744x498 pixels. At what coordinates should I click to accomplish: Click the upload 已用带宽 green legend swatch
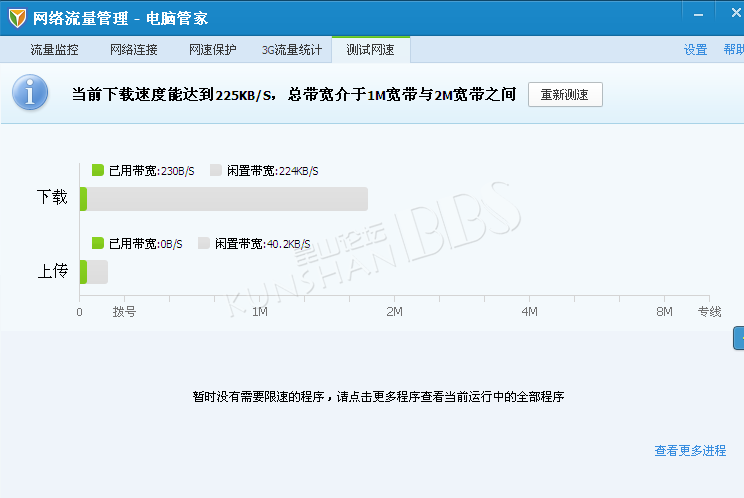tap(98, 243)
